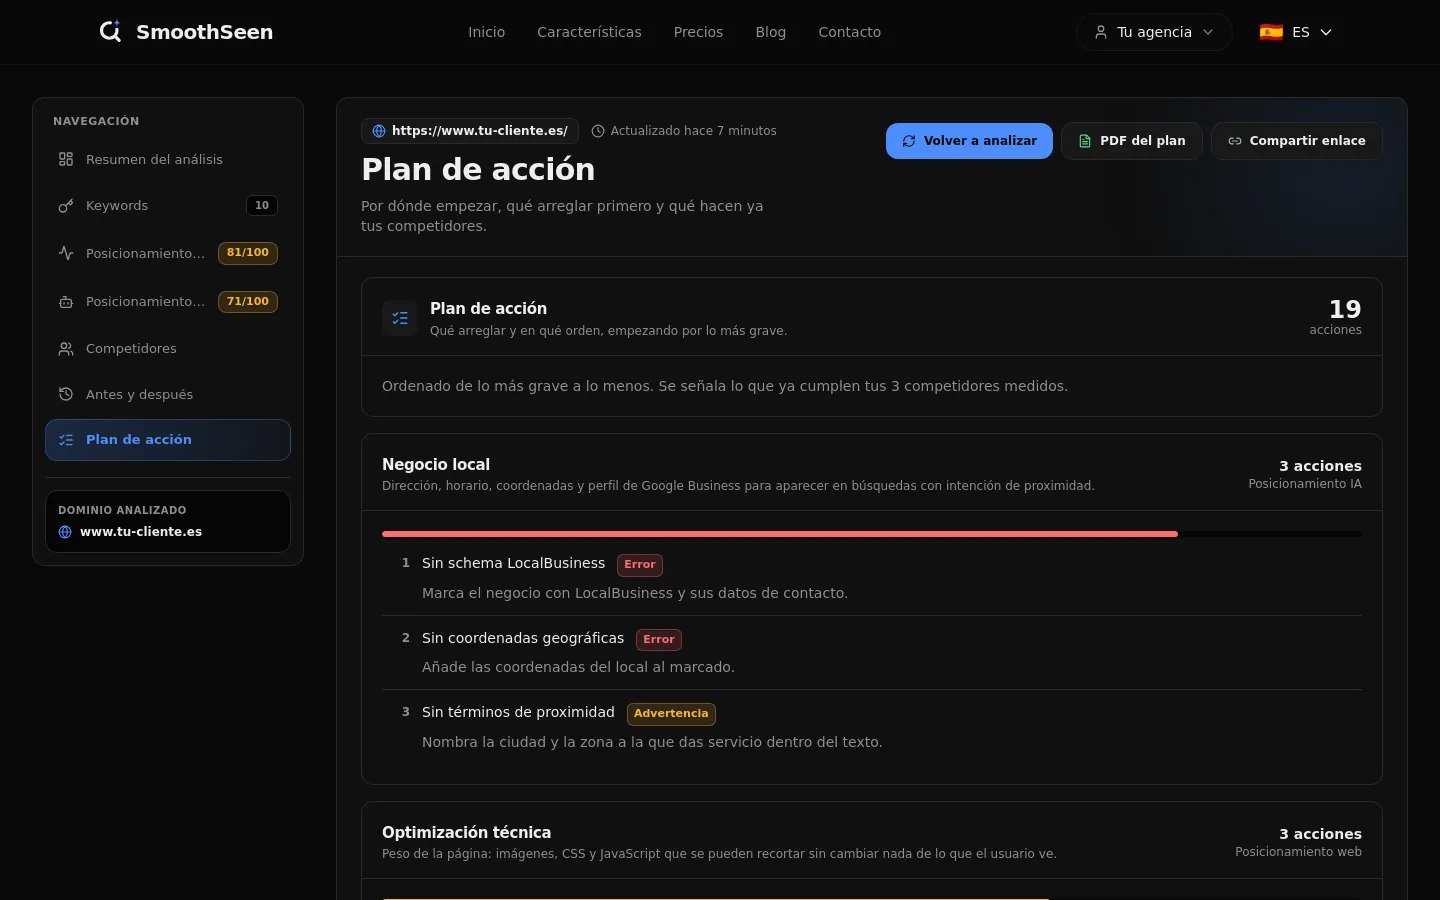Screen dimensions: 1440x900
Task: Click the Optimización técnica section header
Action: (x=872, y=841)
